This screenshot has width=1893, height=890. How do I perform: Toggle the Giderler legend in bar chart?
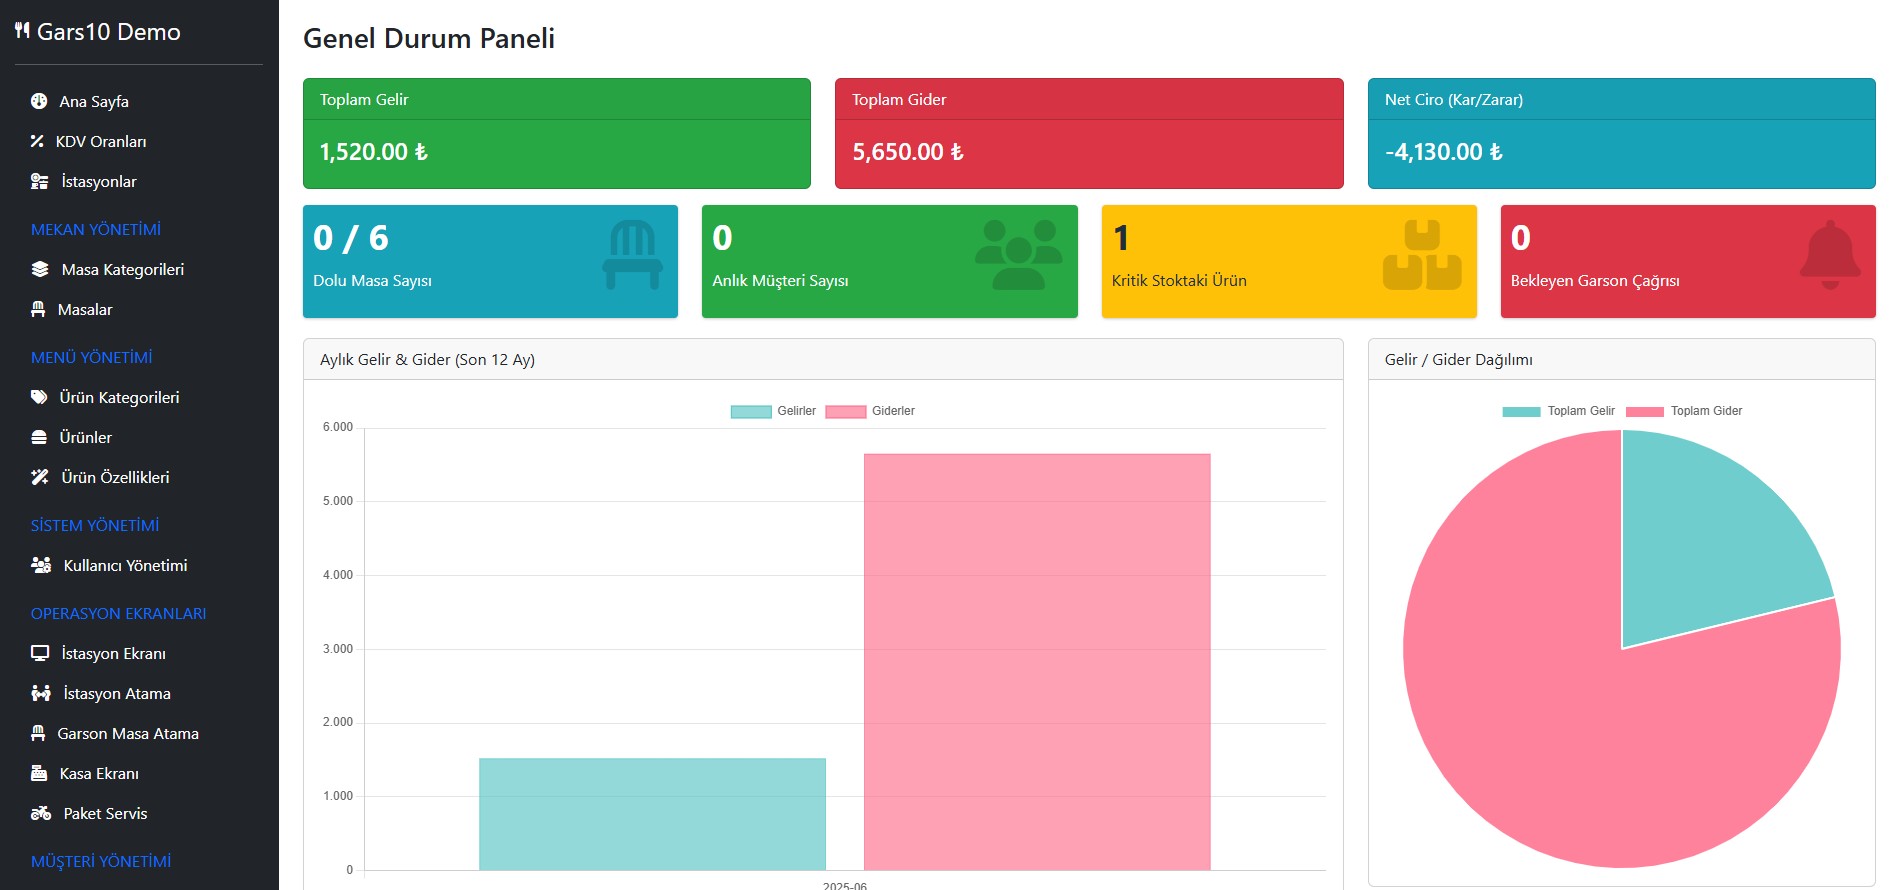(870, 411)
